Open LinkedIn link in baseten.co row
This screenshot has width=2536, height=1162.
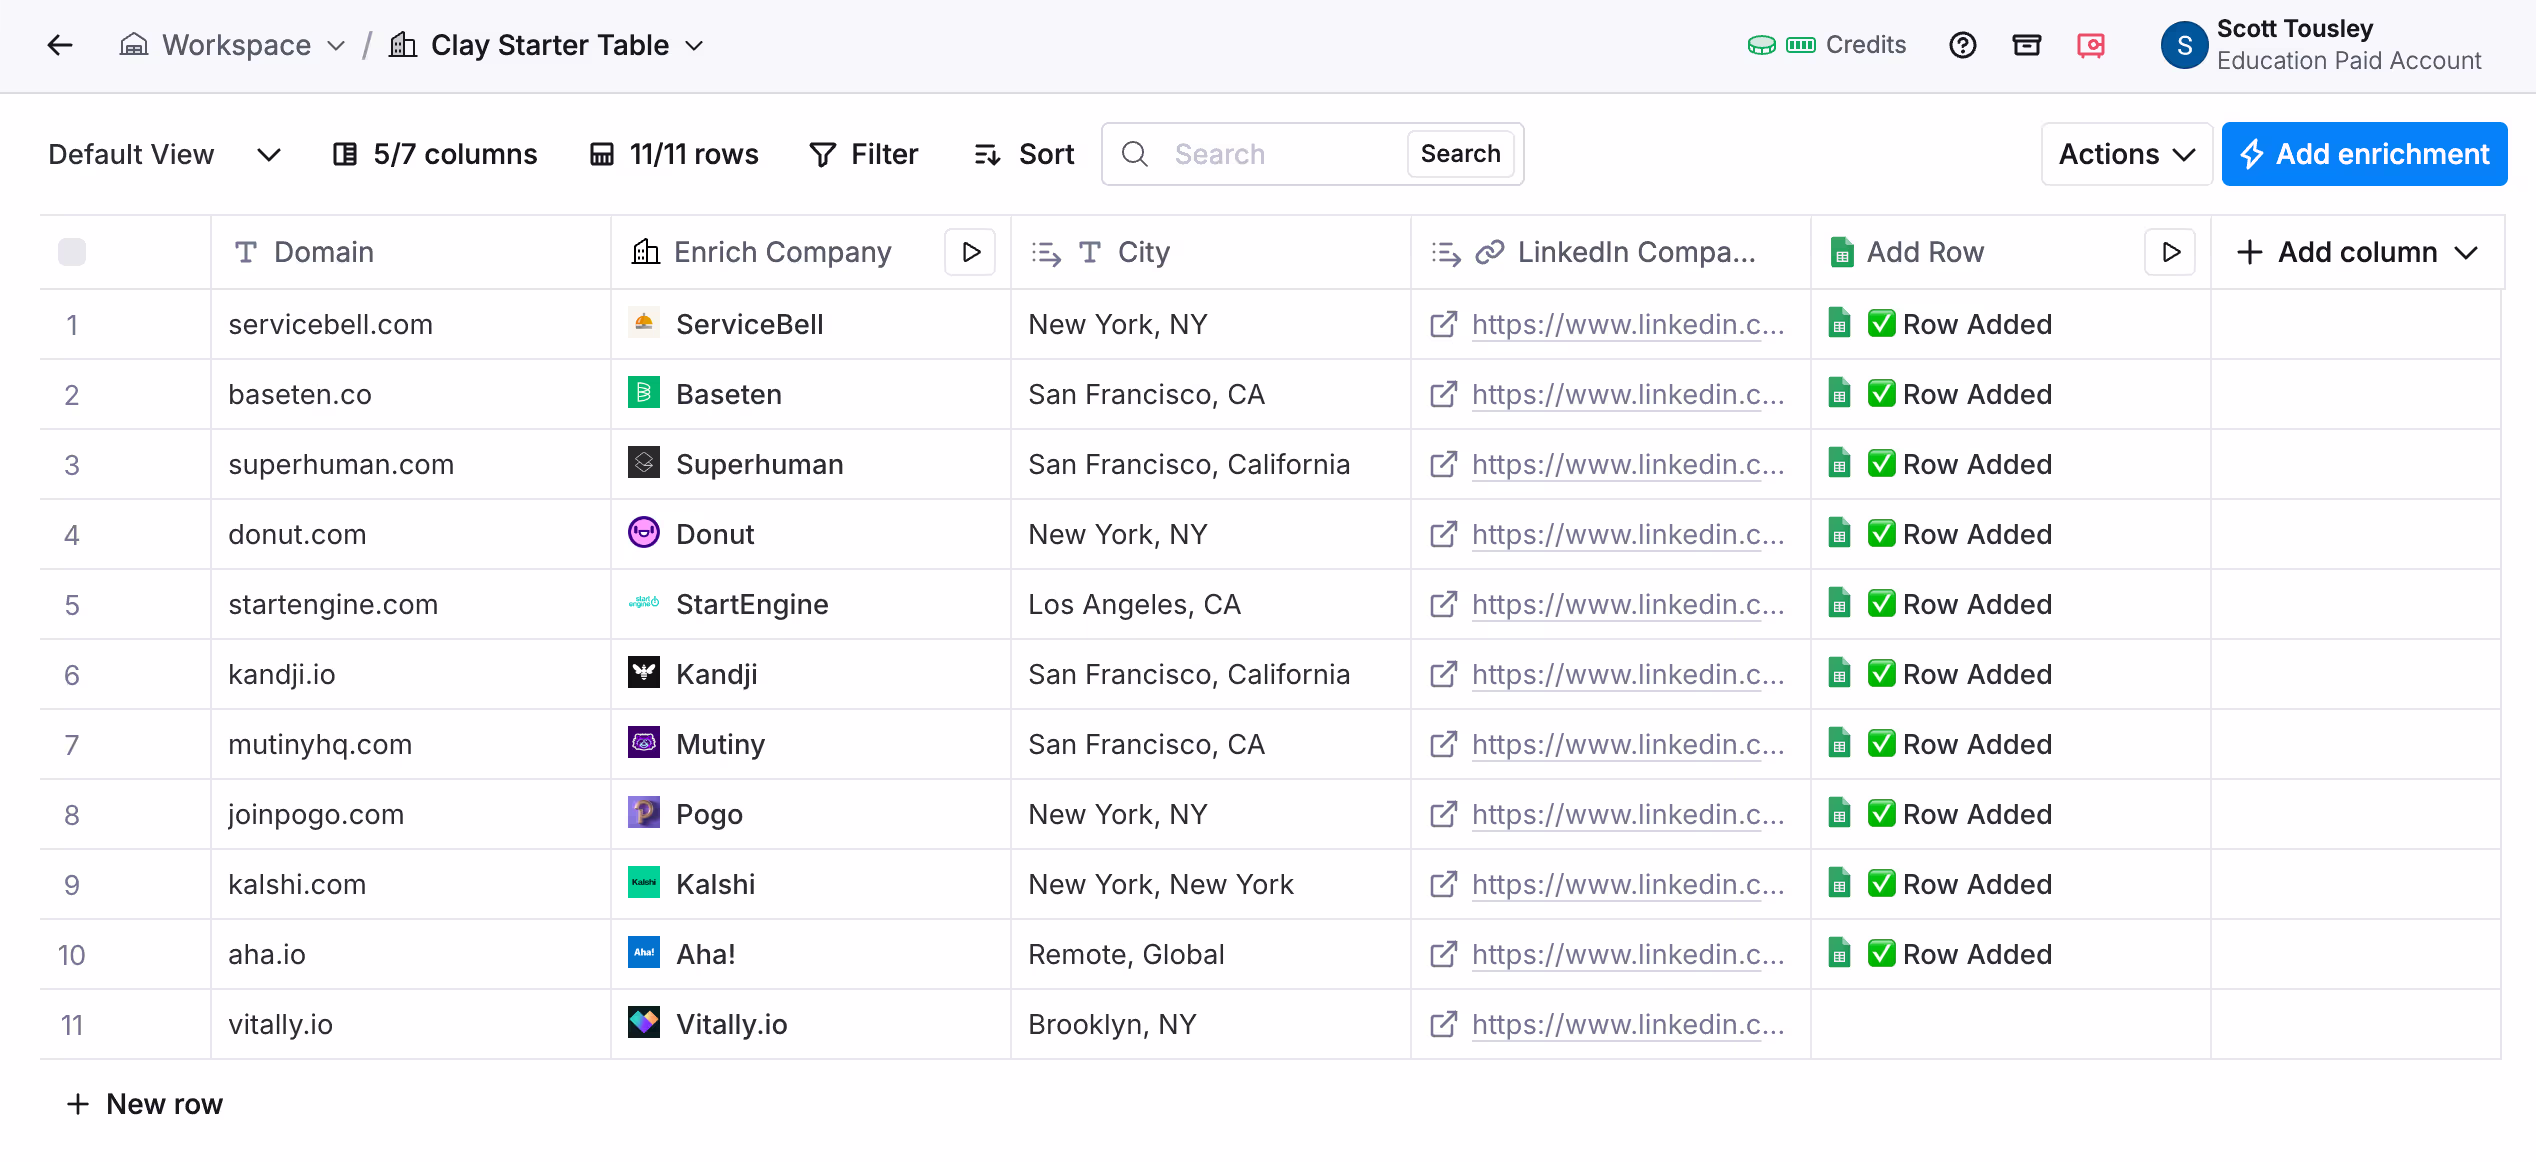tap(1628, 394)
